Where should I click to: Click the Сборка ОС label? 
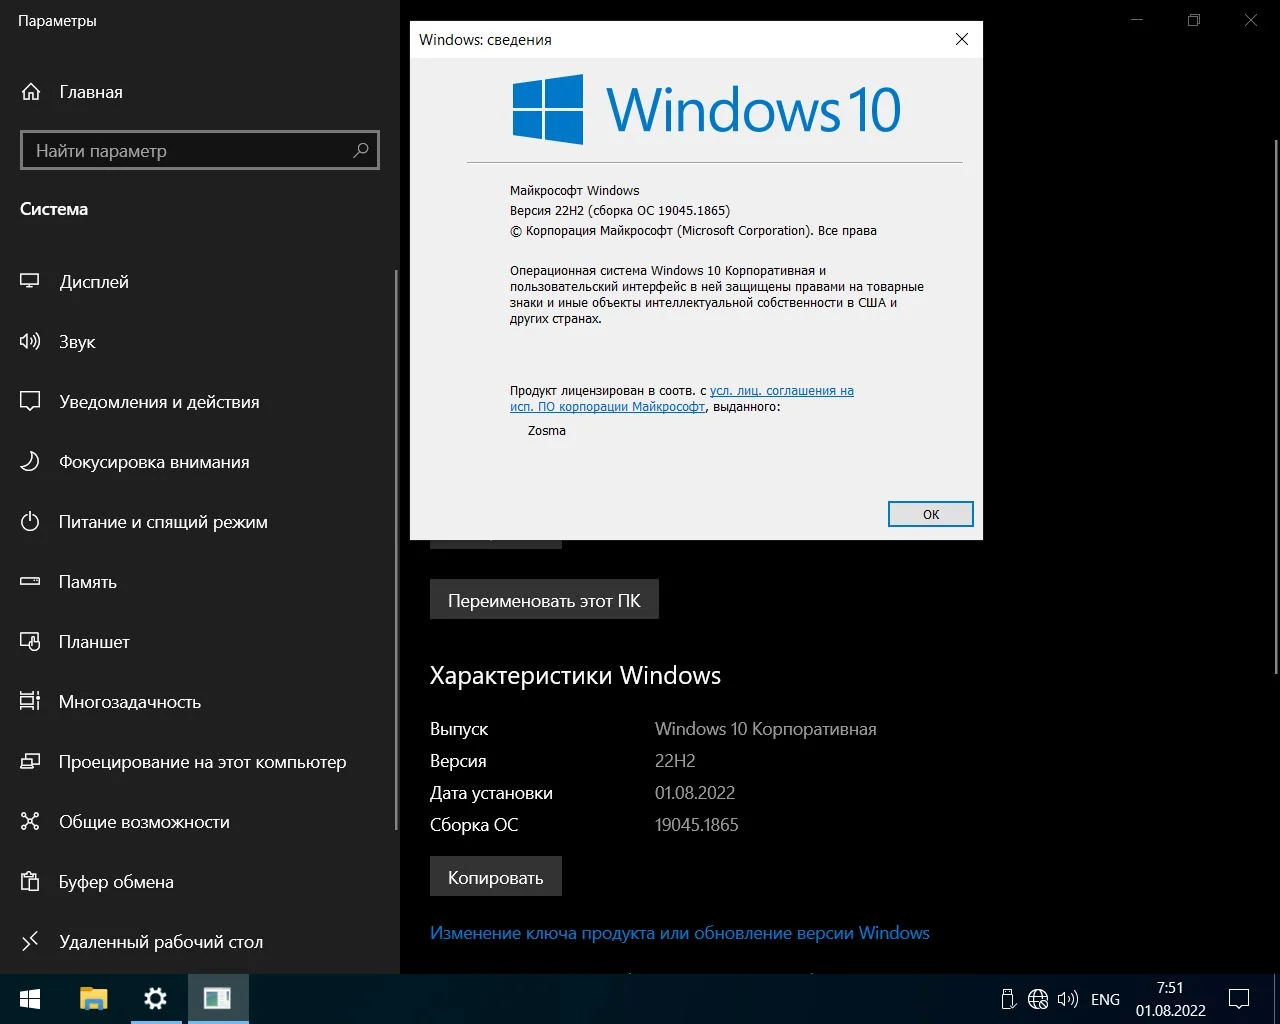[474, 825]
